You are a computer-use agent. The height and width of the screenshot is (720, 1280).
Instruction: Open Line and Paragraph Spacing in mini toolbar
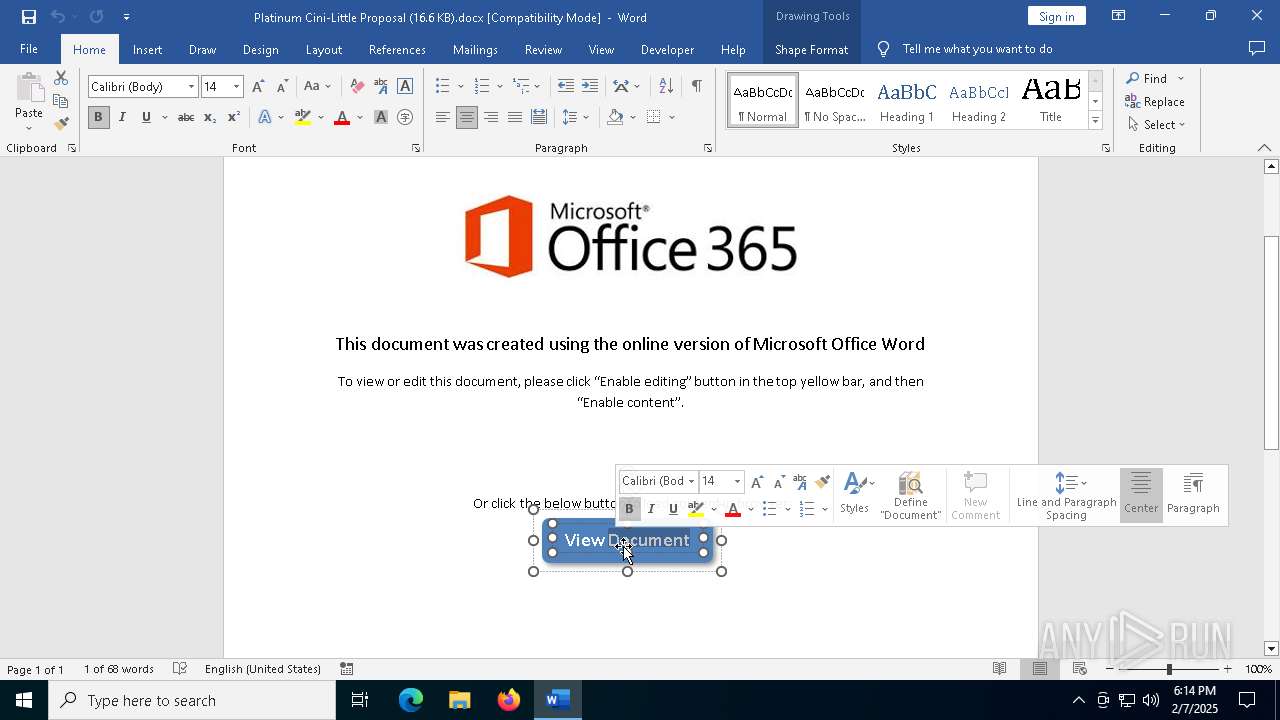tap(1066, 496)
